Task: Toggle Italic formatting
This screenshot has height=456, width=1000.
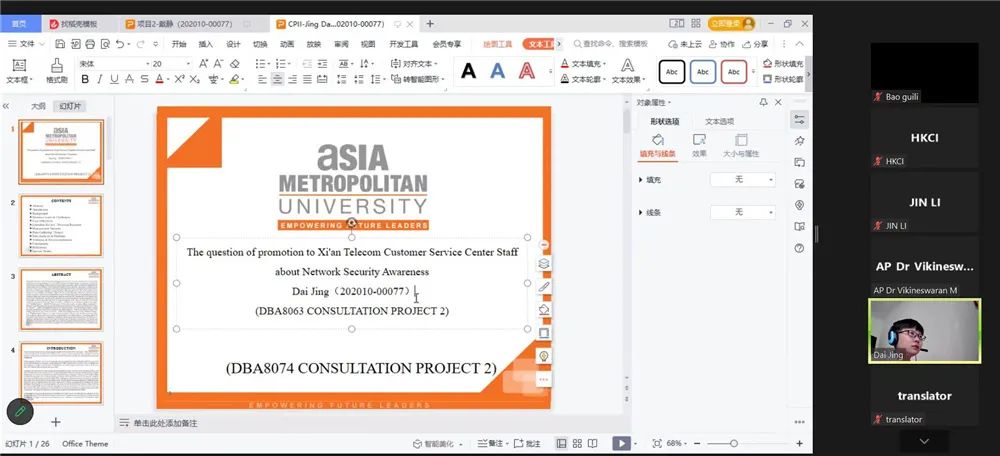Action: pos(99,80)
